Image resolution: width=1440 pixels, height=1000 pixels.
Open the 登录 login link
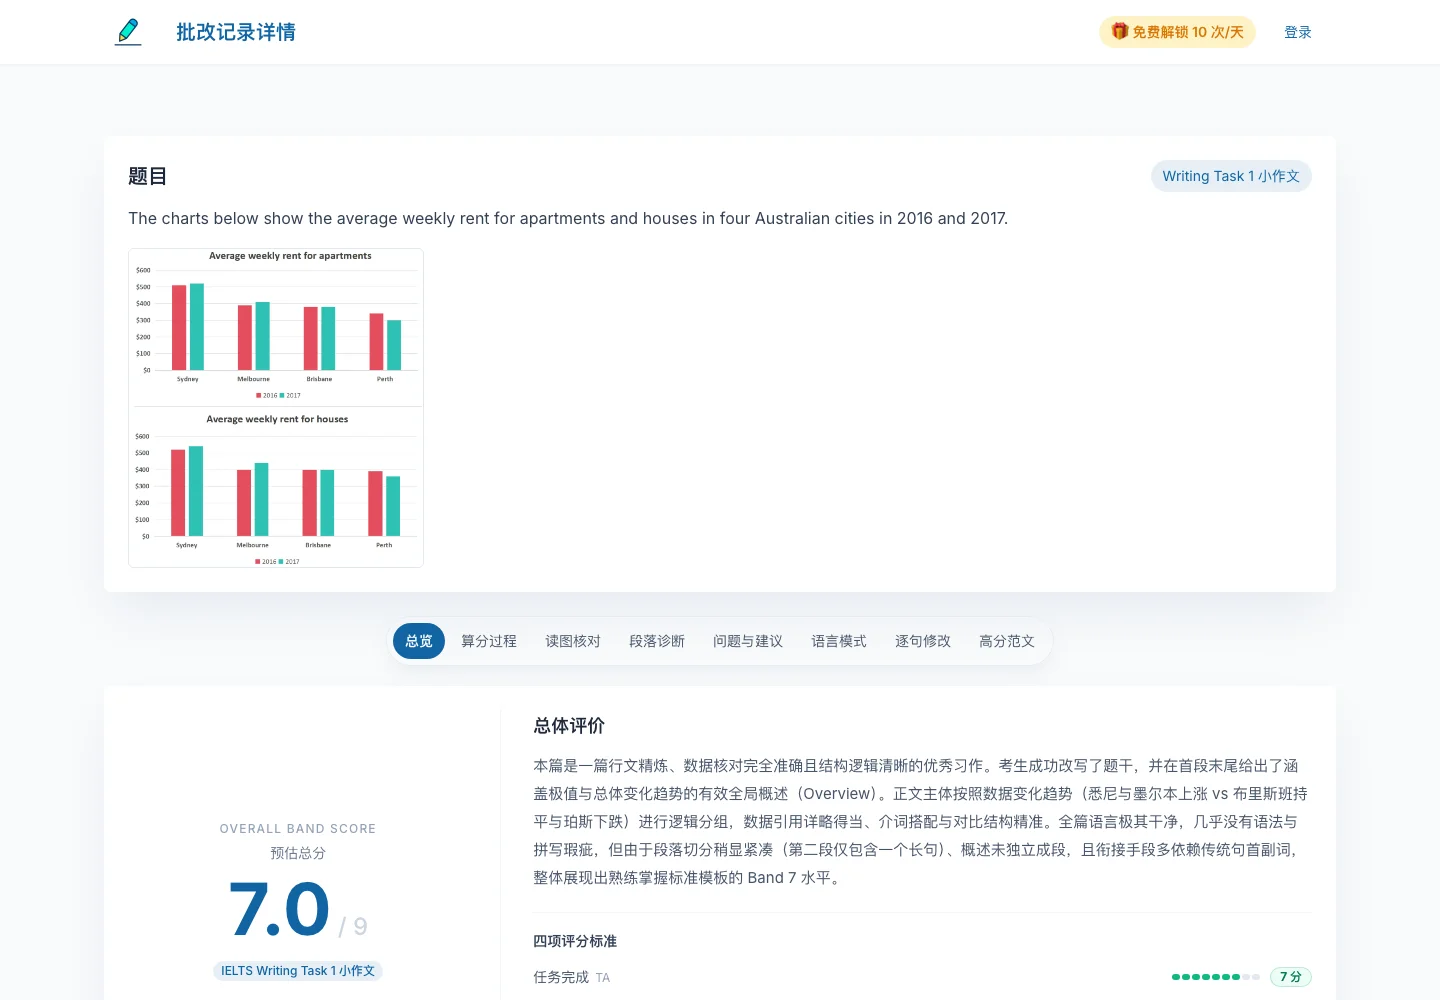click(1297, 32)
